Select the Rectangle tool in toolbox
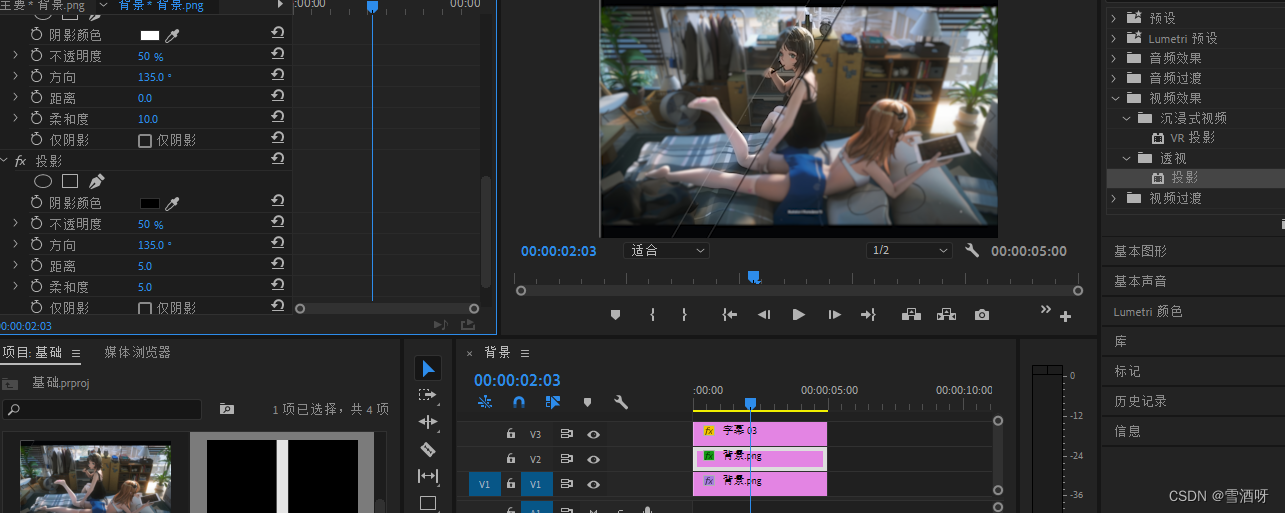Image resolution: width=1285 pixels, height=513 pixels. click(428, 502)
